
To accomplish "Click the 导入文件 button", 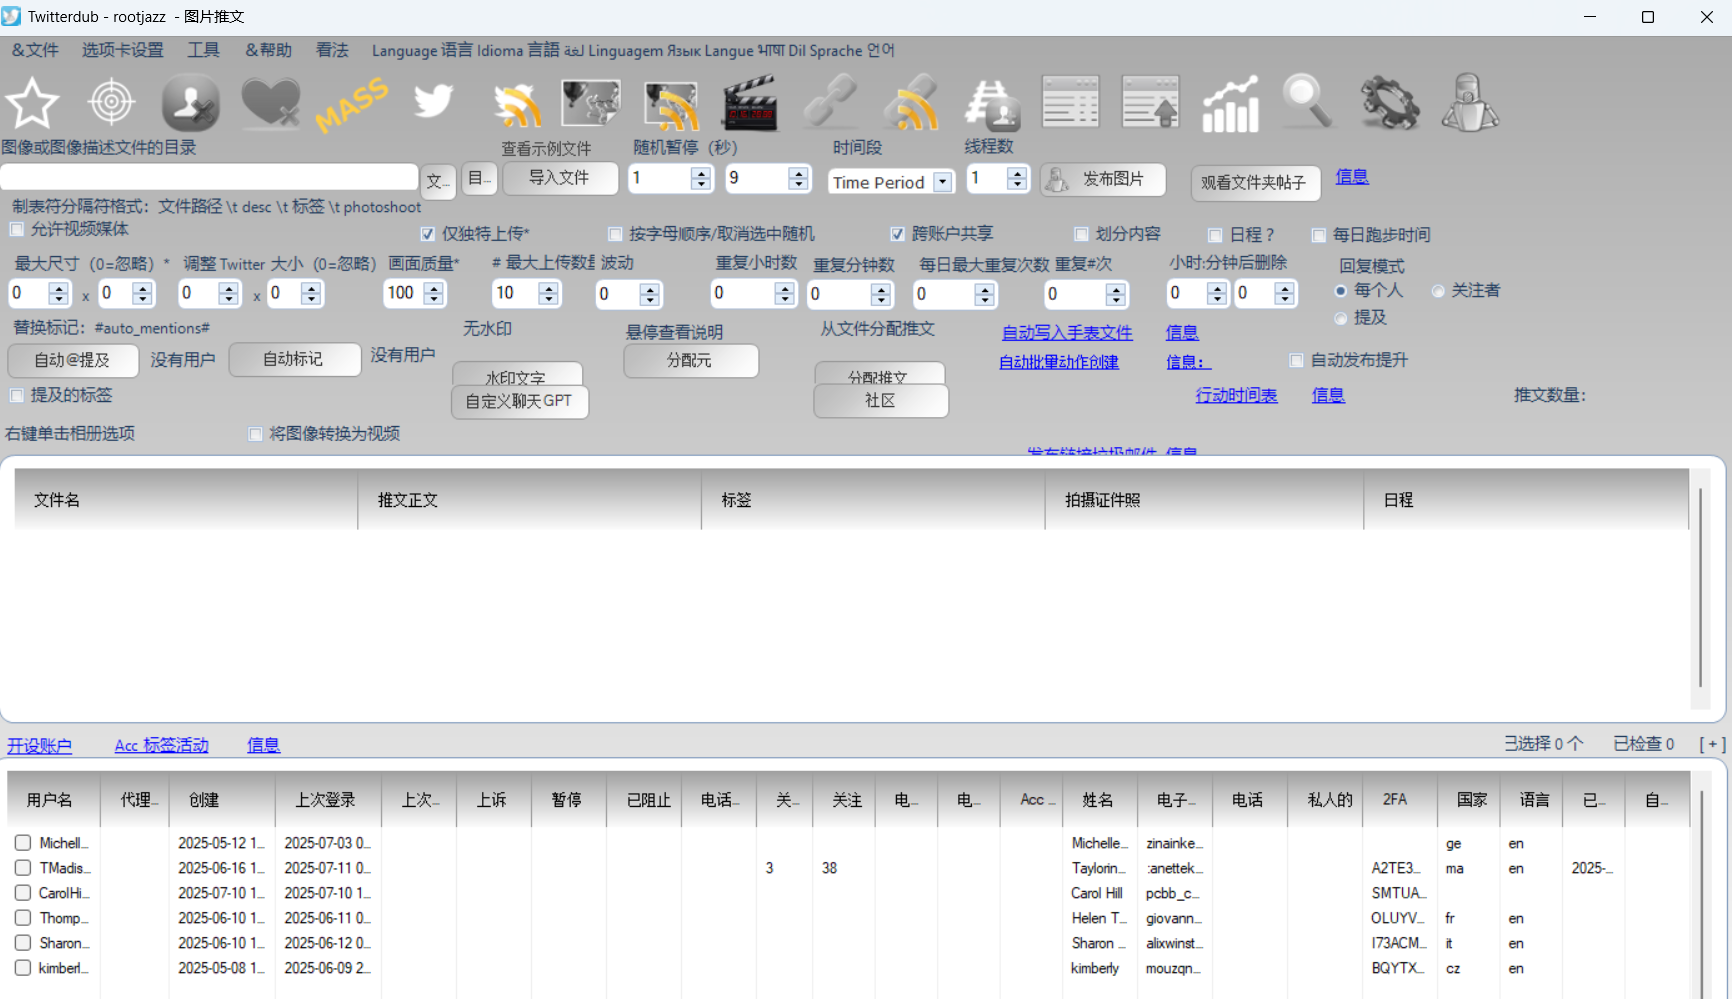I will [559, 178].
